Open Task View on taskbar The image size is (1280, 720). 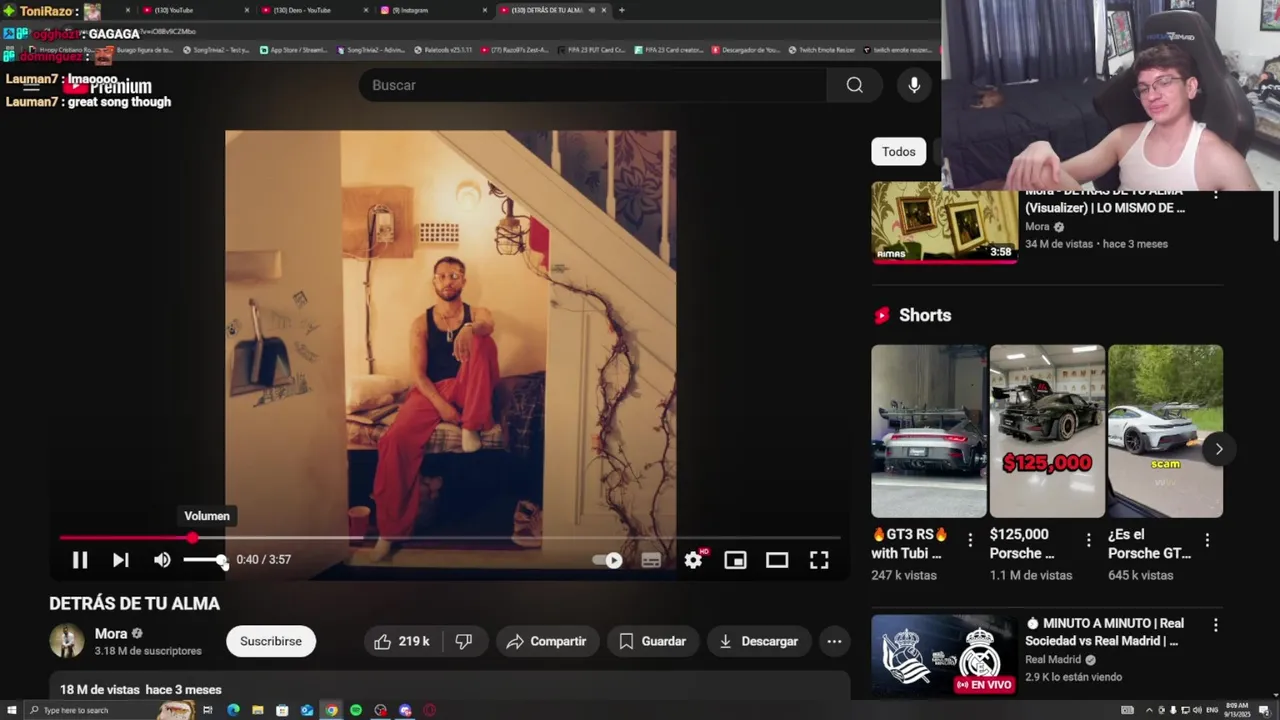tap(208, 710)
